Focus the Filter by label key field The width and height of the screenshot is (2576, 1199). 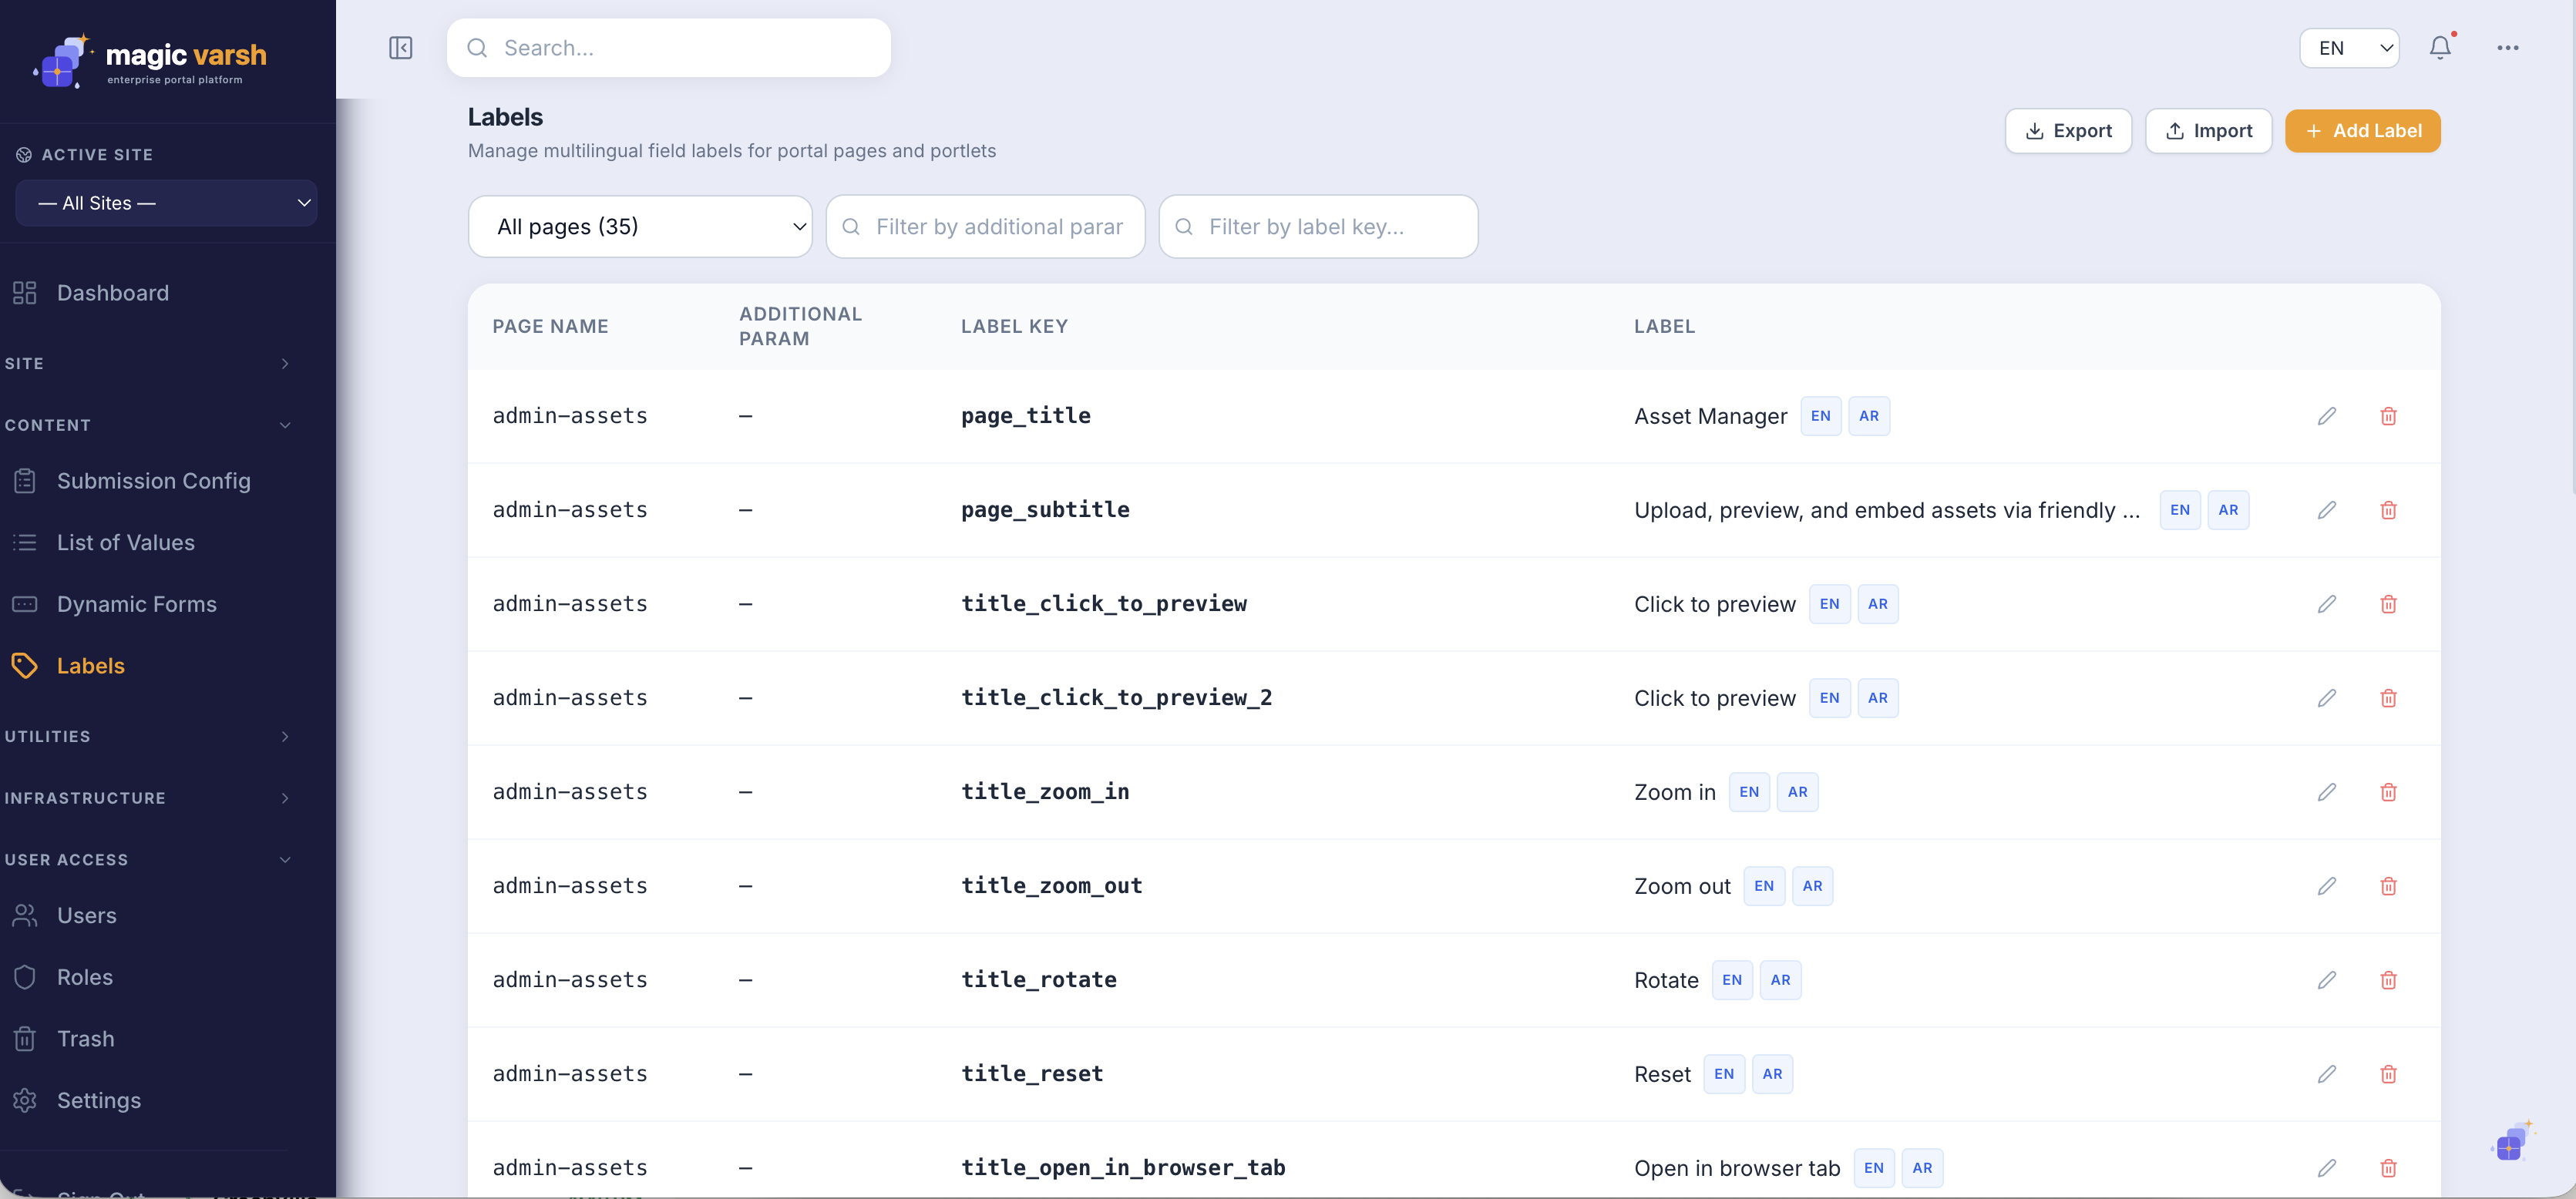pos(1318,227)
